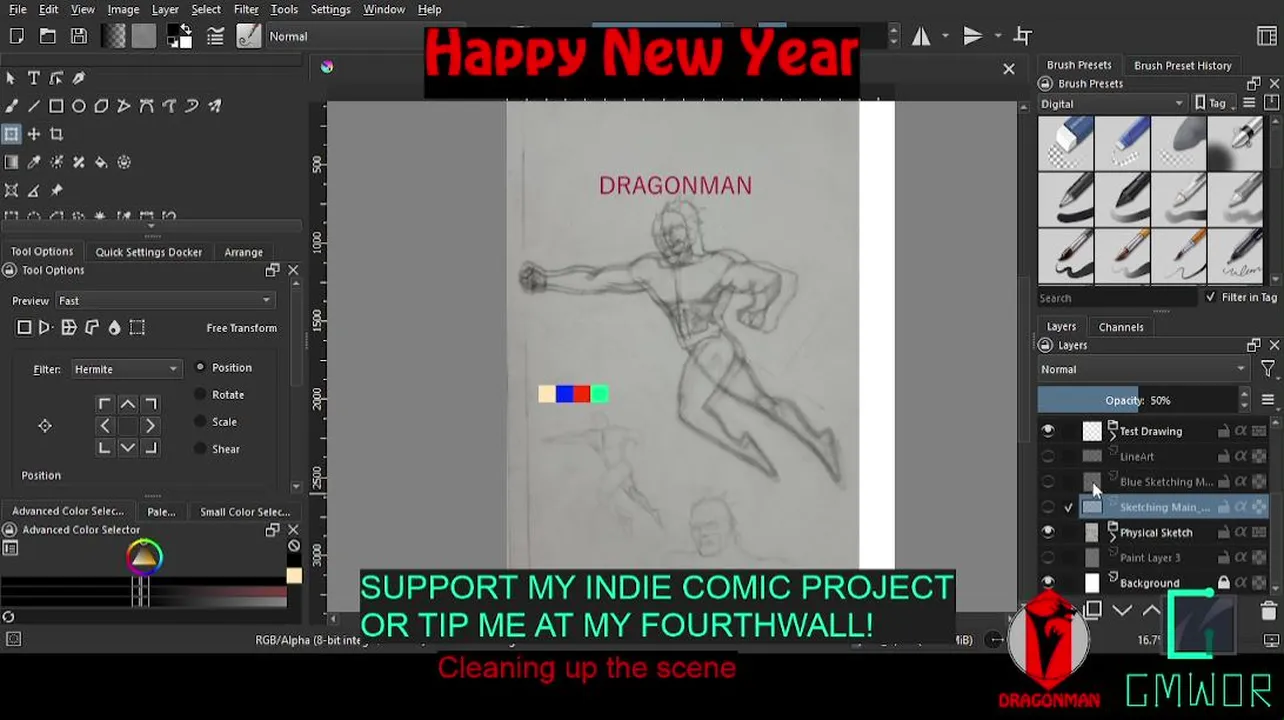Open the Settings menu

click(330, 10)
